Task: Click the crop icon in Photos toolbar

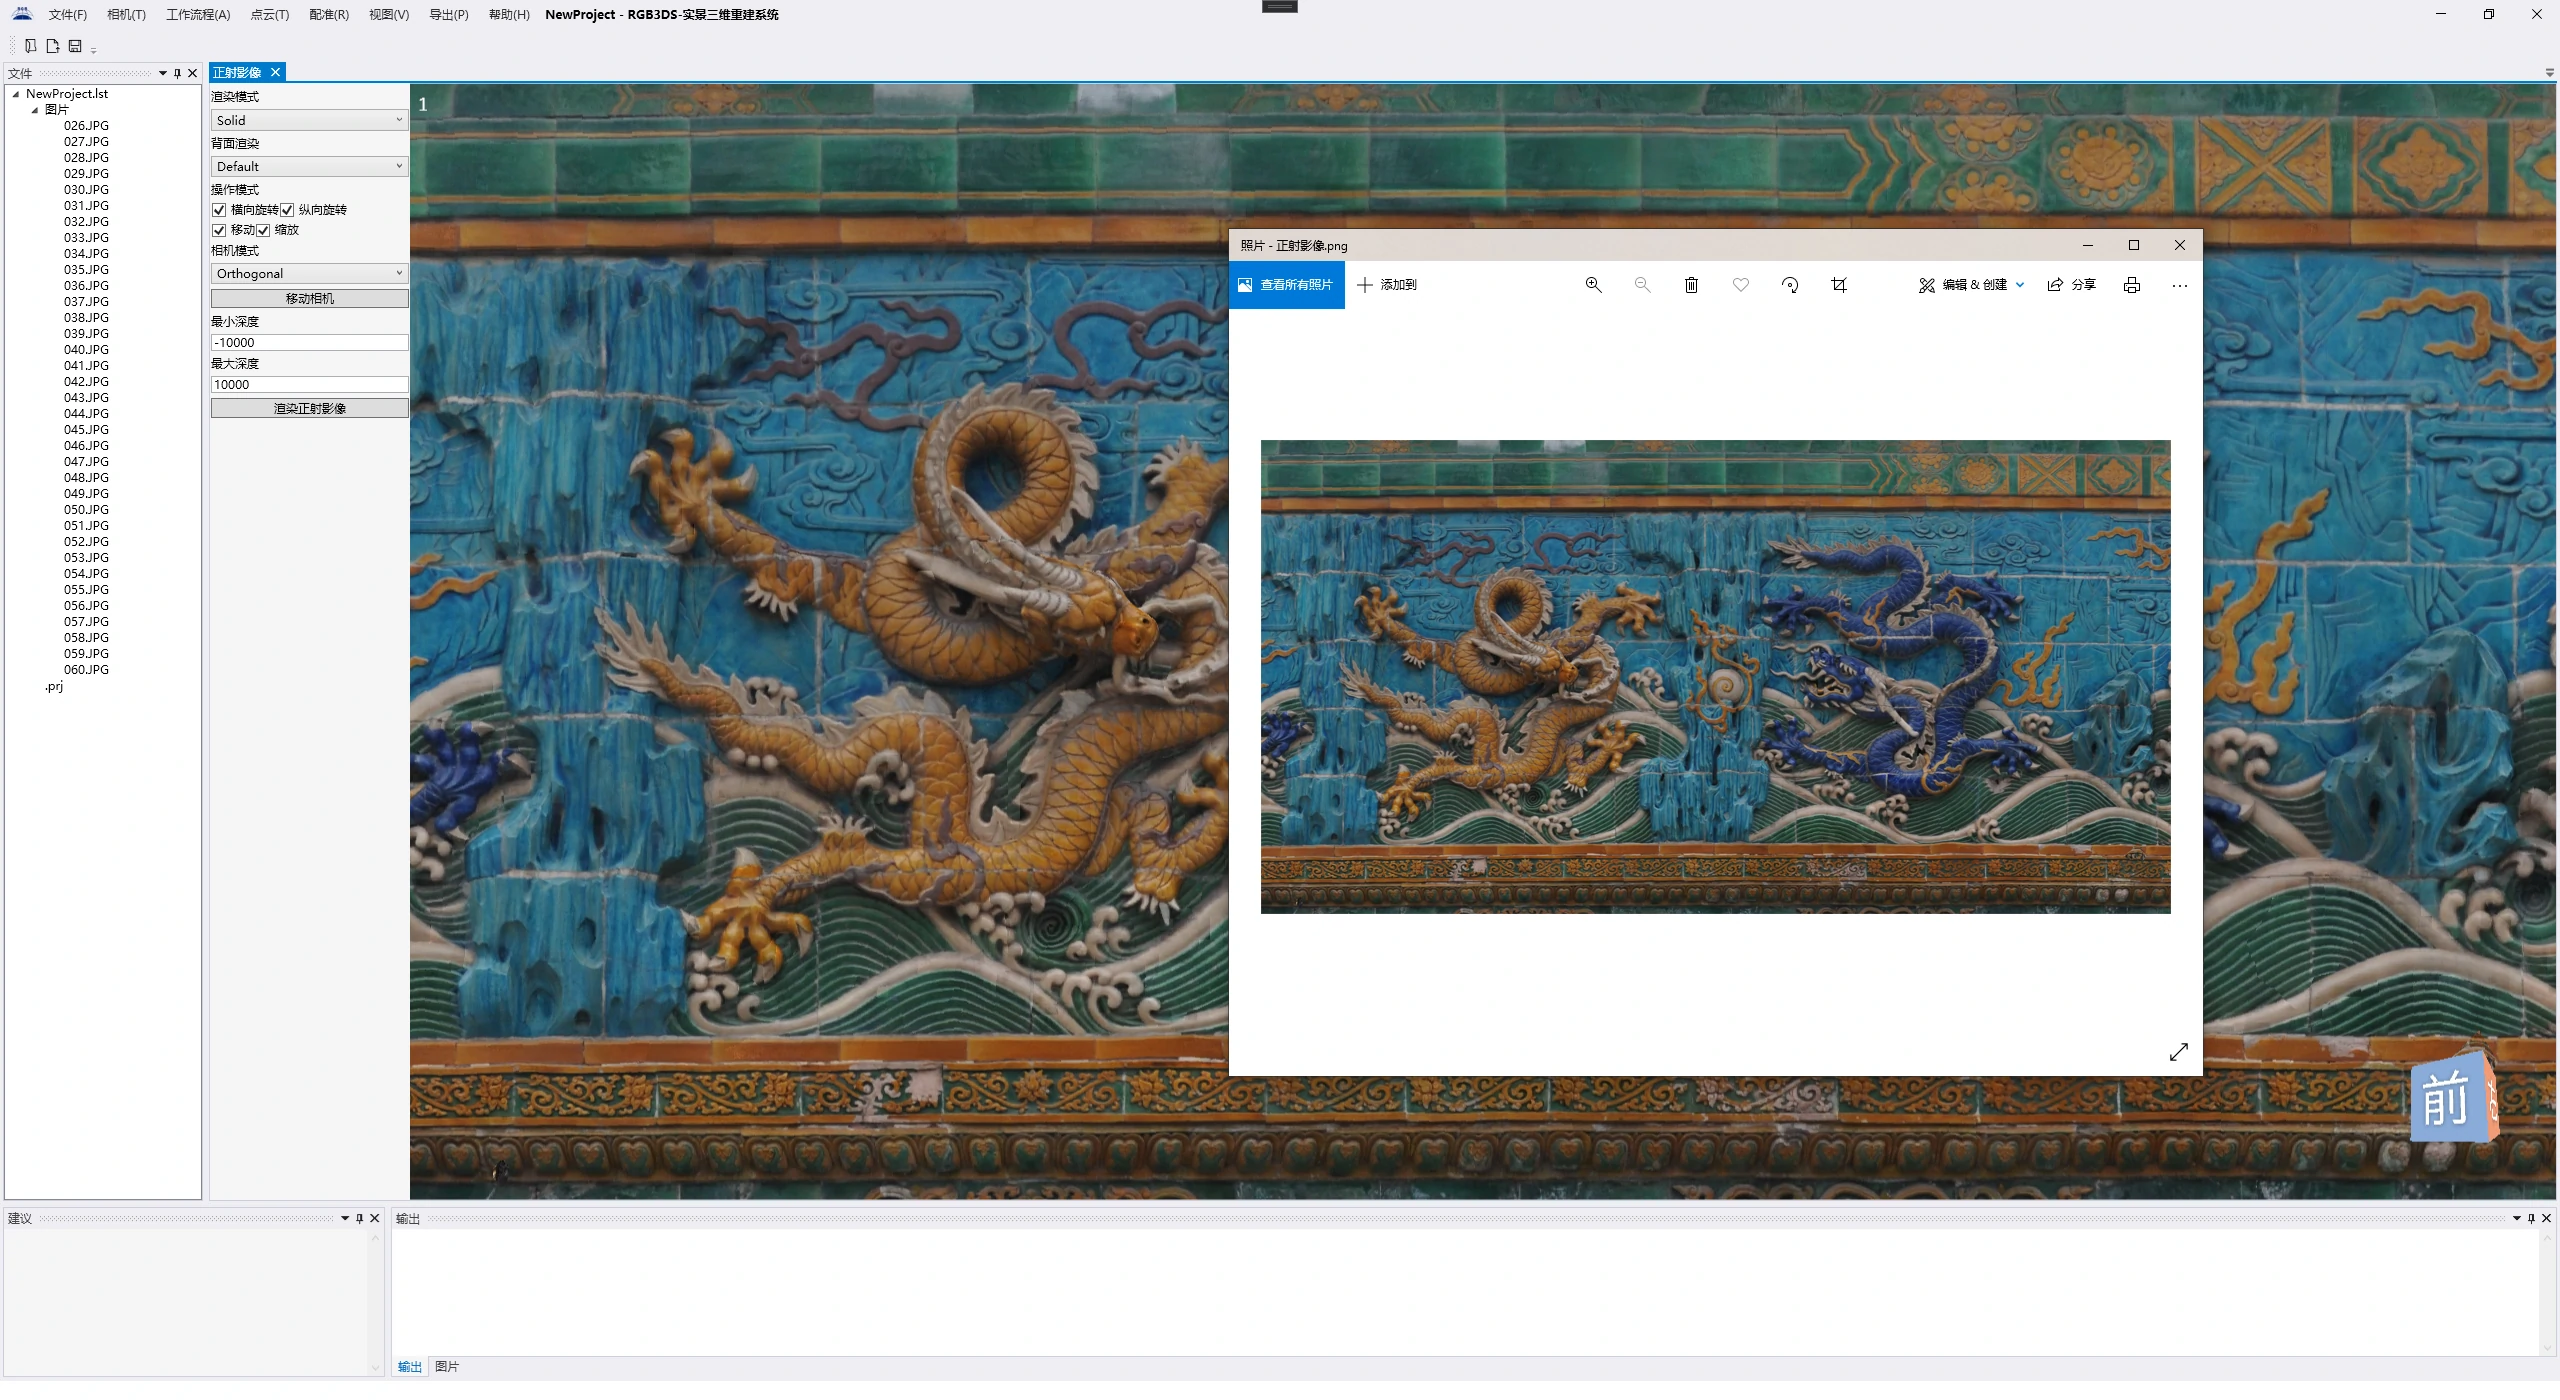Action: pyautogui.click(x=1838, y=285)
